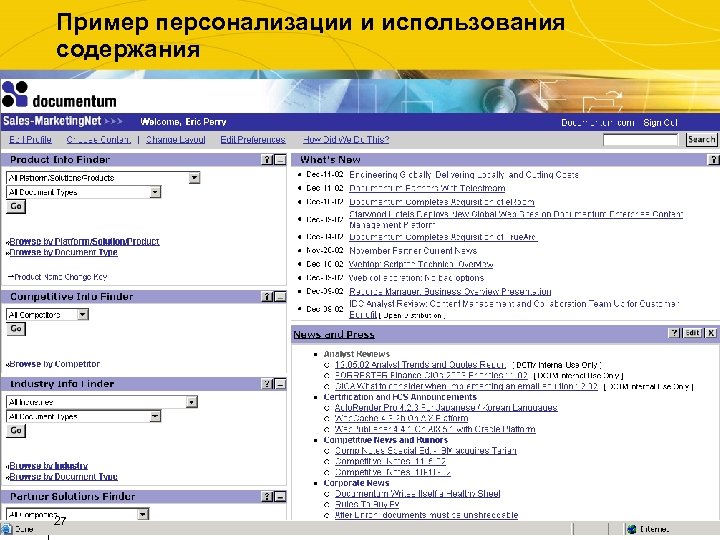This screenshot has height=540, width=720.
Task: Open Starwood Hotels Deploys New Global Web Sites link
Action: tap(516, 219)
